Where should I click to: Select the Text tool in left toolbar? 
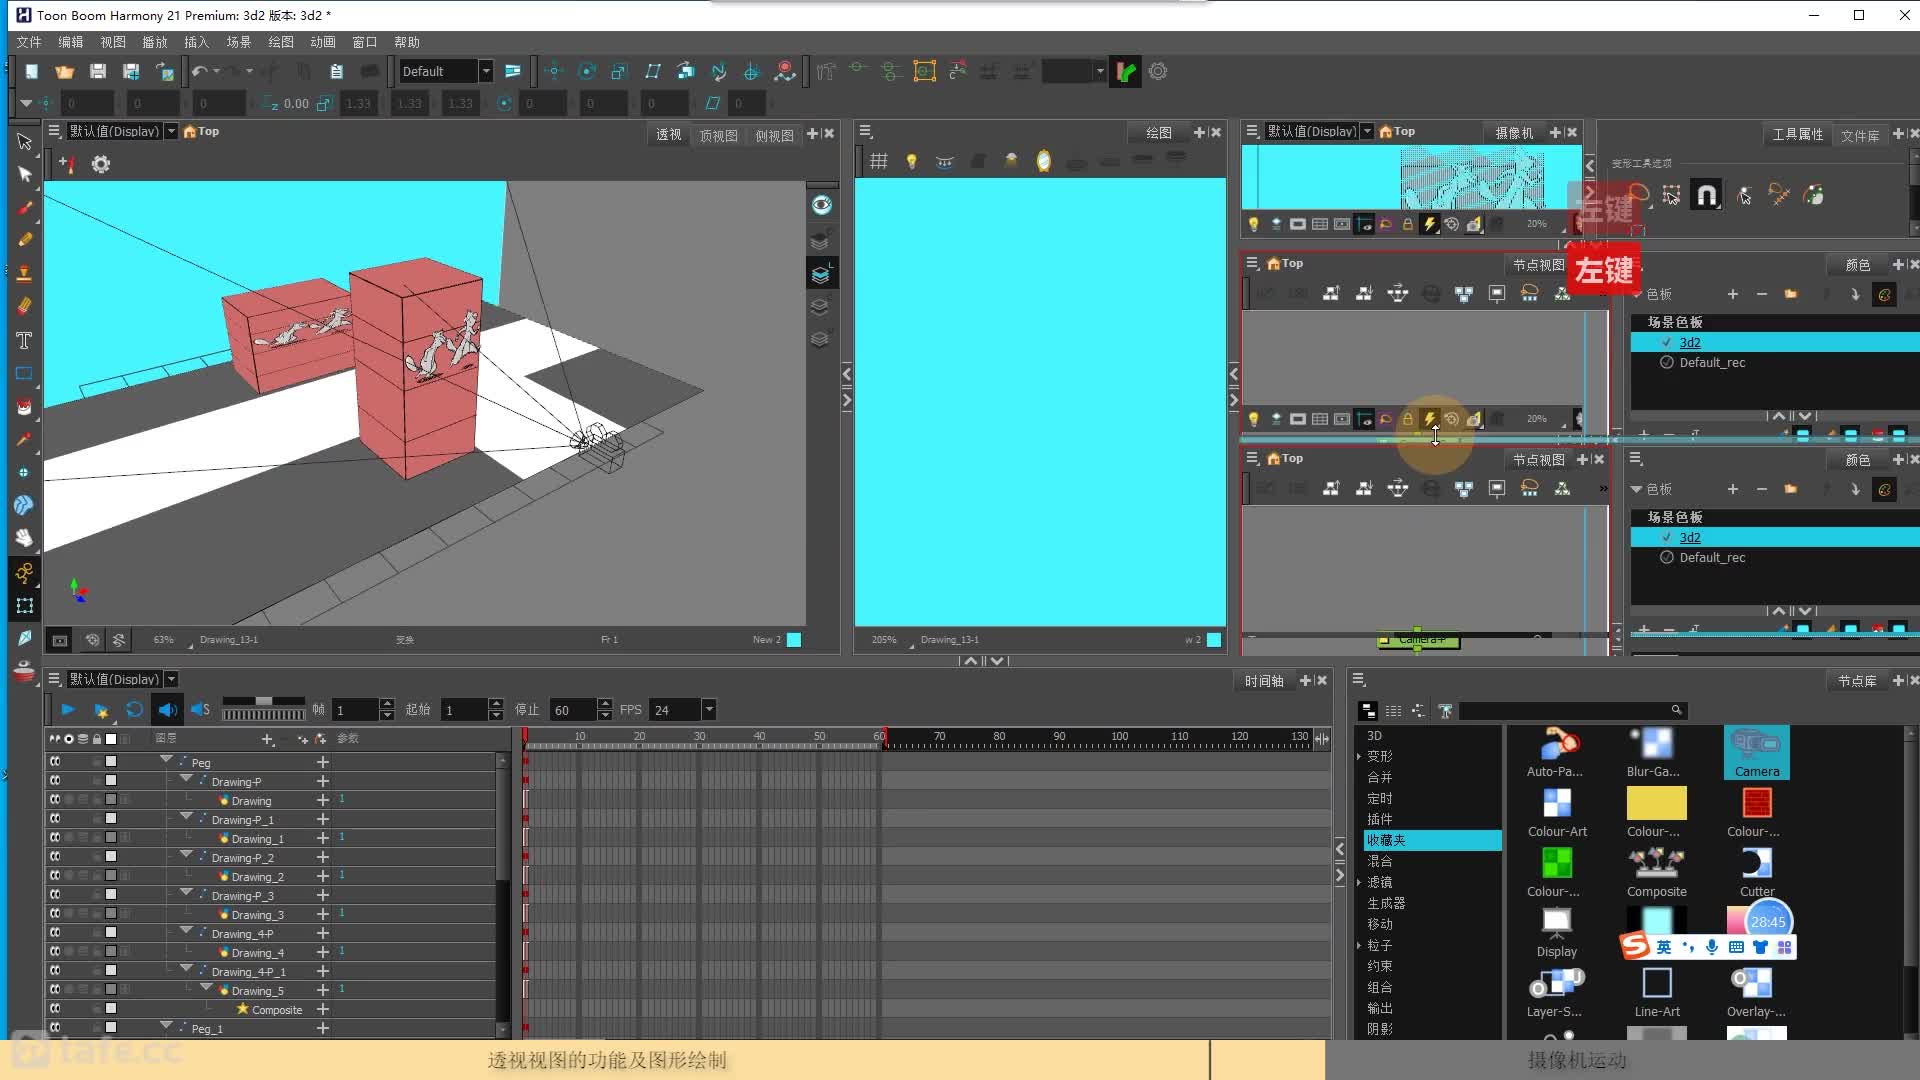tap(24, 340)
